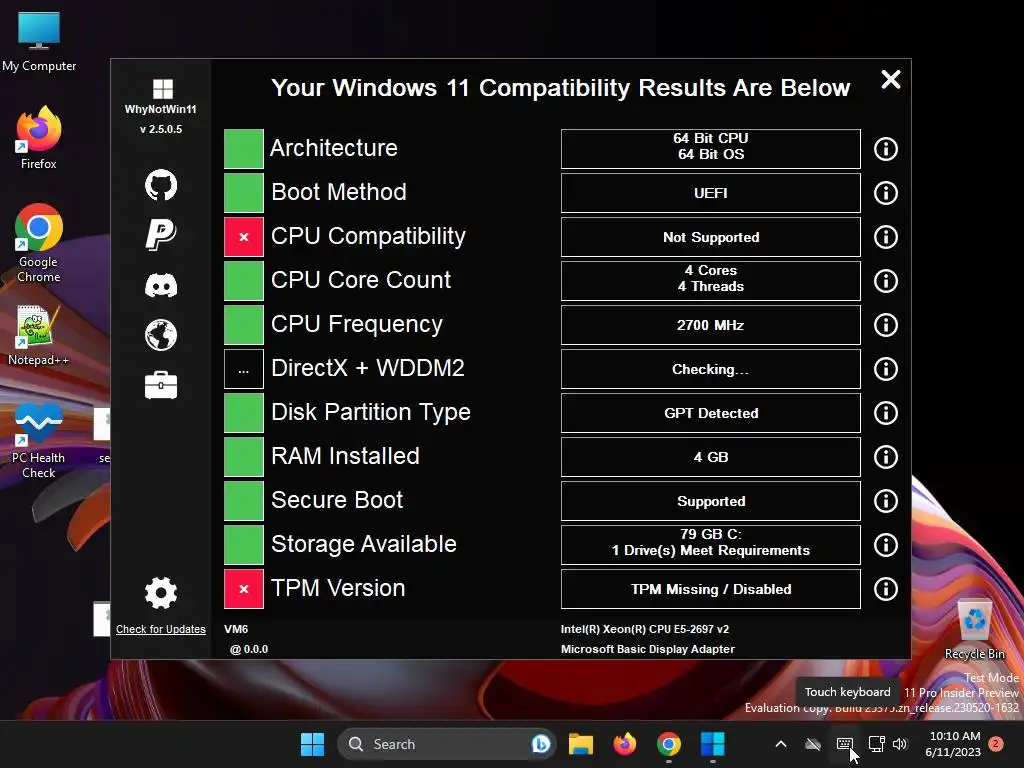Open the GitHub icon in WhyNotWin11 sidebar

pyautogui.click(x=161, y=185)
